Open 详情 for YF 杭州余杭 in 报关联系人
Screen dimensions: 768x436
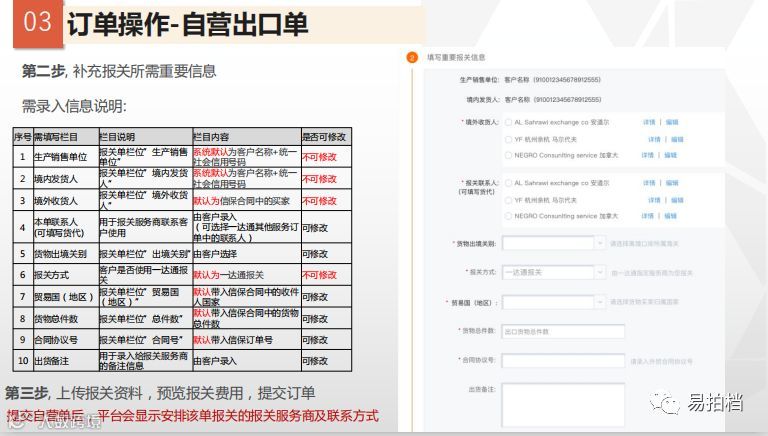(x=654, y=200)
